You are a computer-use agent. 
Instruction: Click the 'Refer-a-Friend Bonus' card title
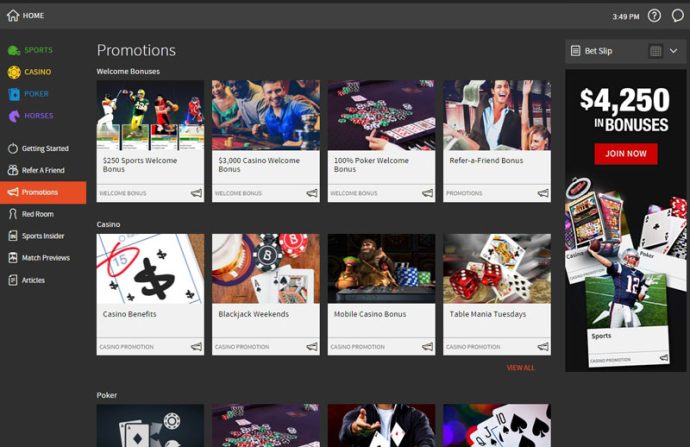click(x=486, y=161)
